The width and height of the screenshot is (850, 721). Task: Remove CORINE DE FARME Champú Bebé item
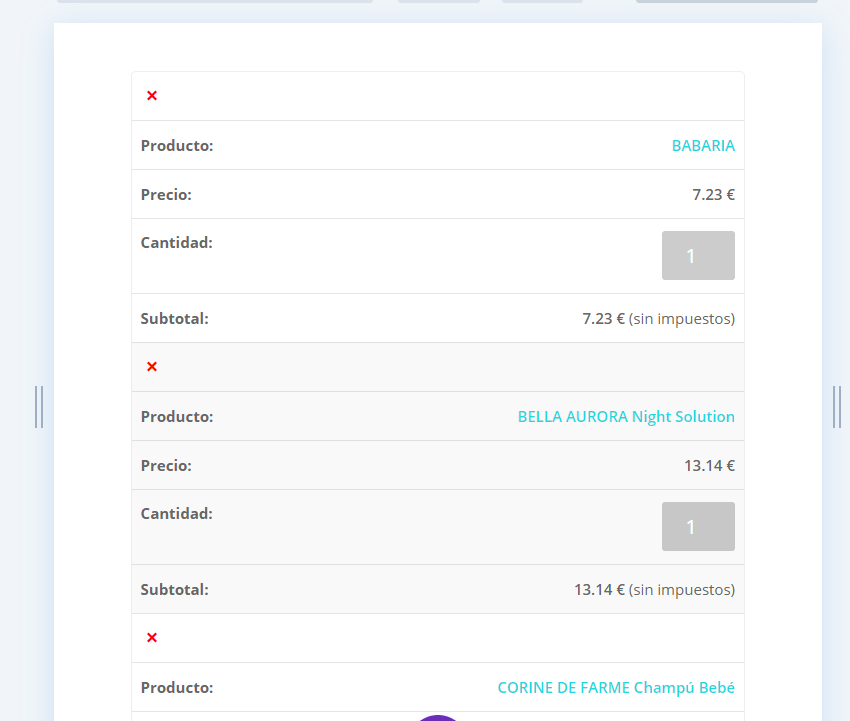[x=152, y=638]
